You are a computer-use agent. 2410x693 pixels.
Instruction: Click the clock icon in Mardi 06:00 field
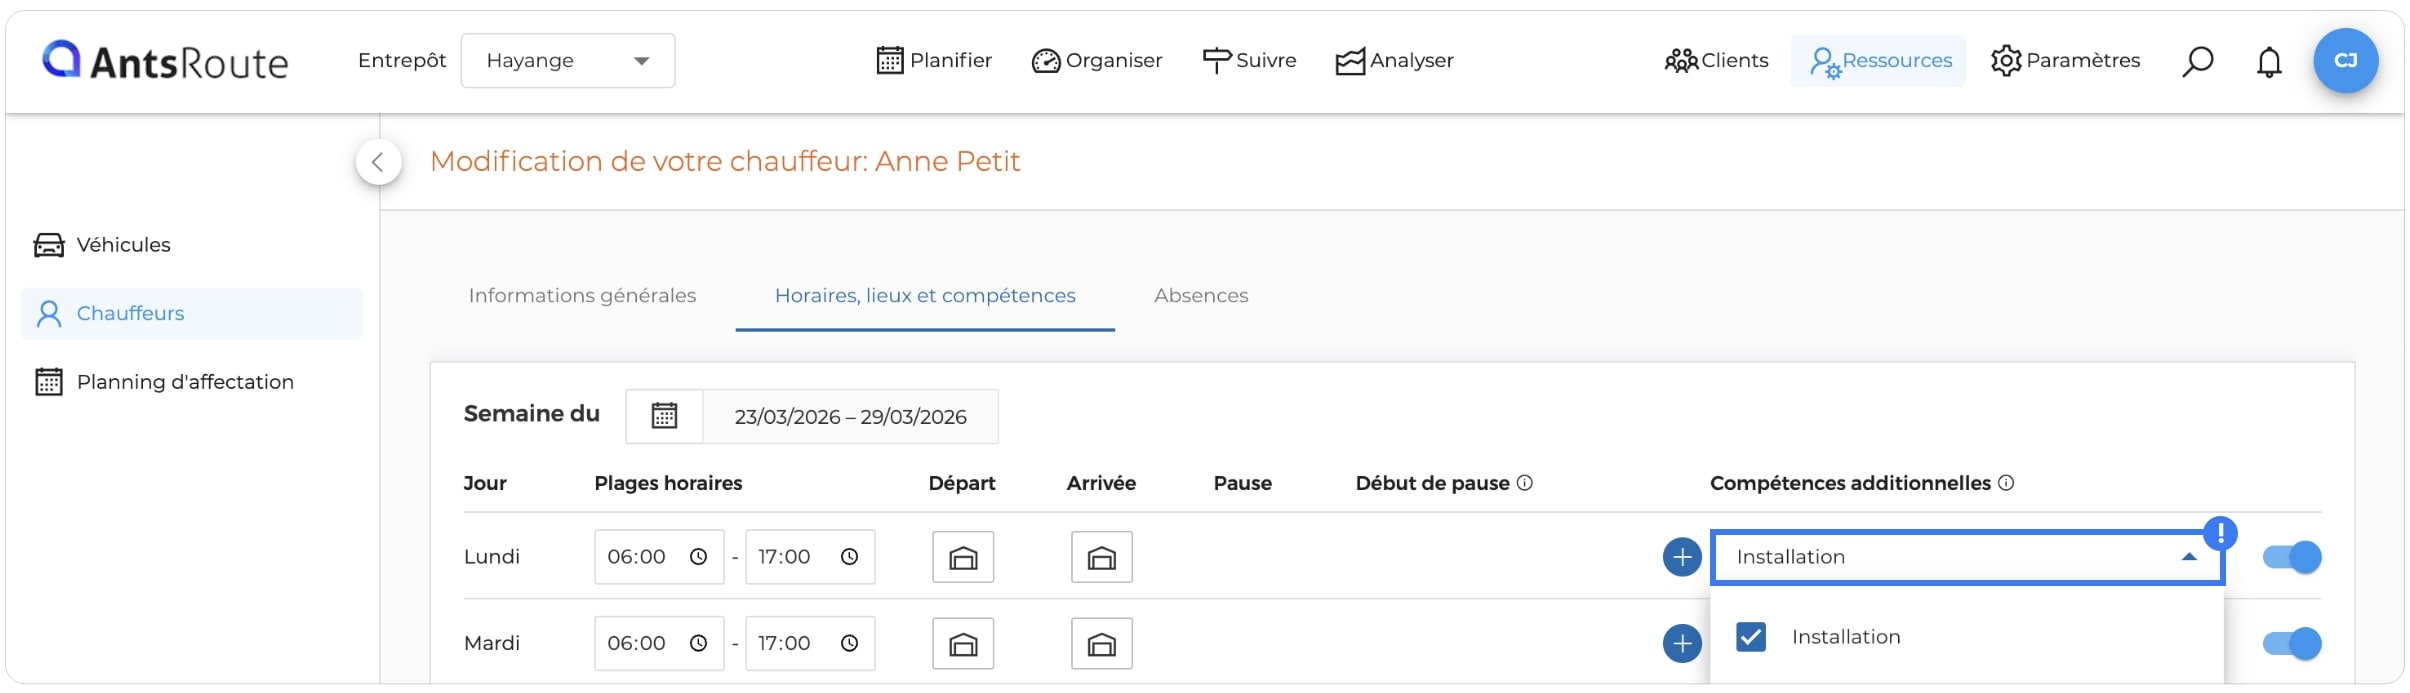coord(699,643)
